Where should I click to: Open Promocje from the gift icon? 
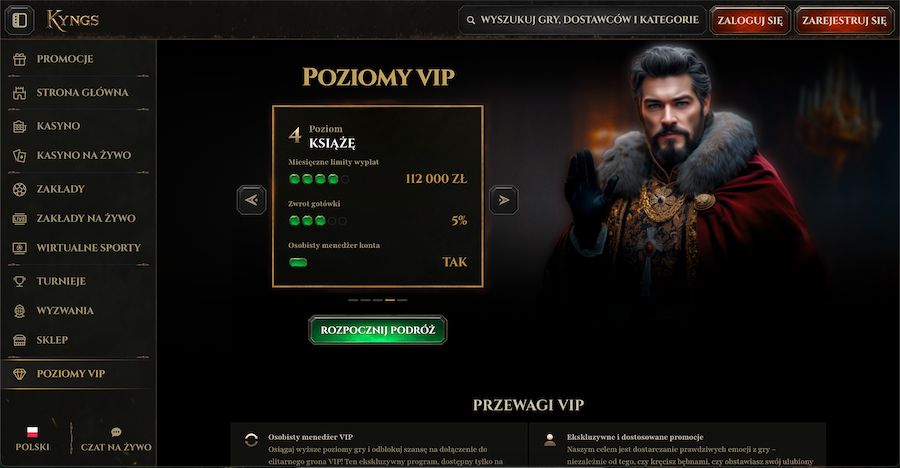[20, 59]
